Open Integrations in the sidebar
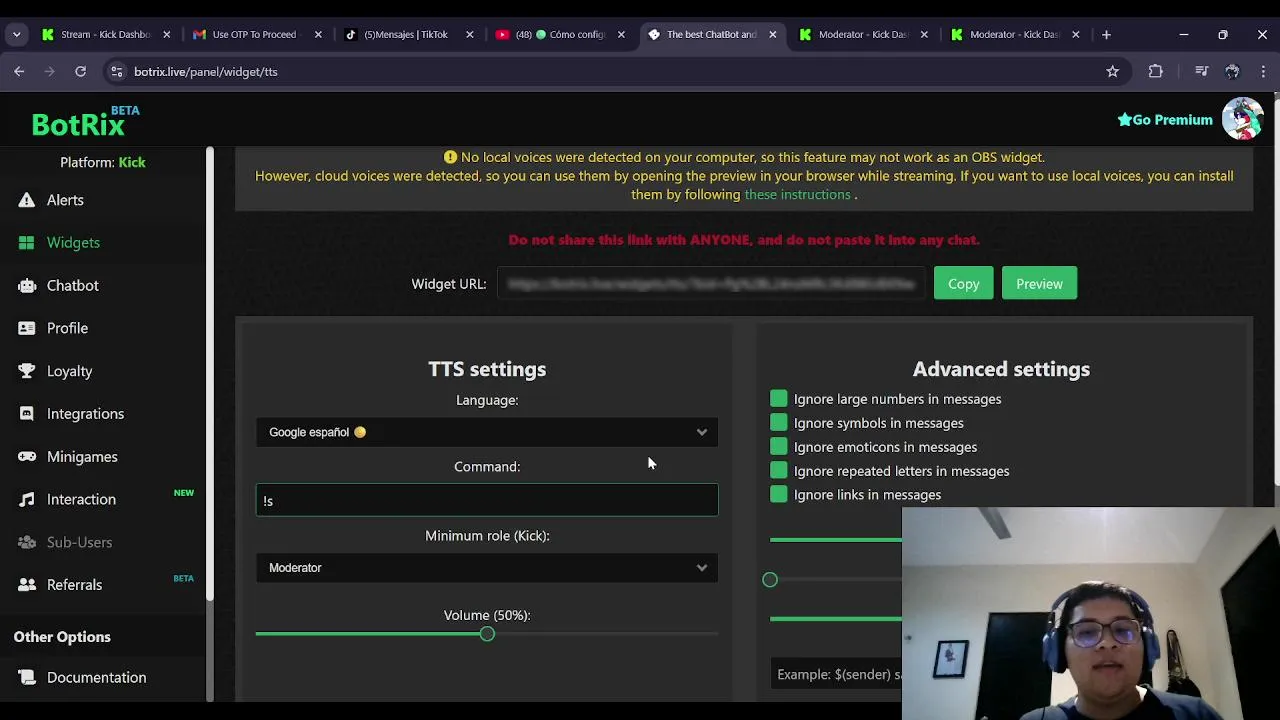The image size is (1280, 720). (86, 414)
